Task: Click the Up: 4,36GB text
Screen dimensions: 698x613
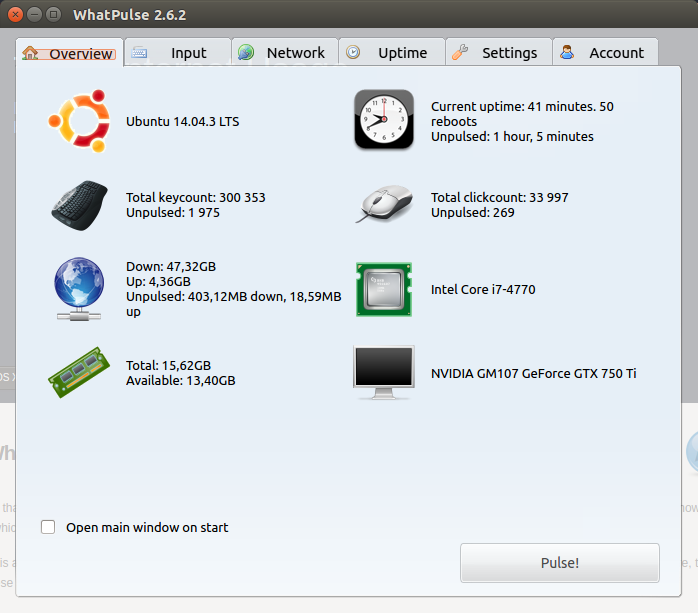Action: coord(158,281)
